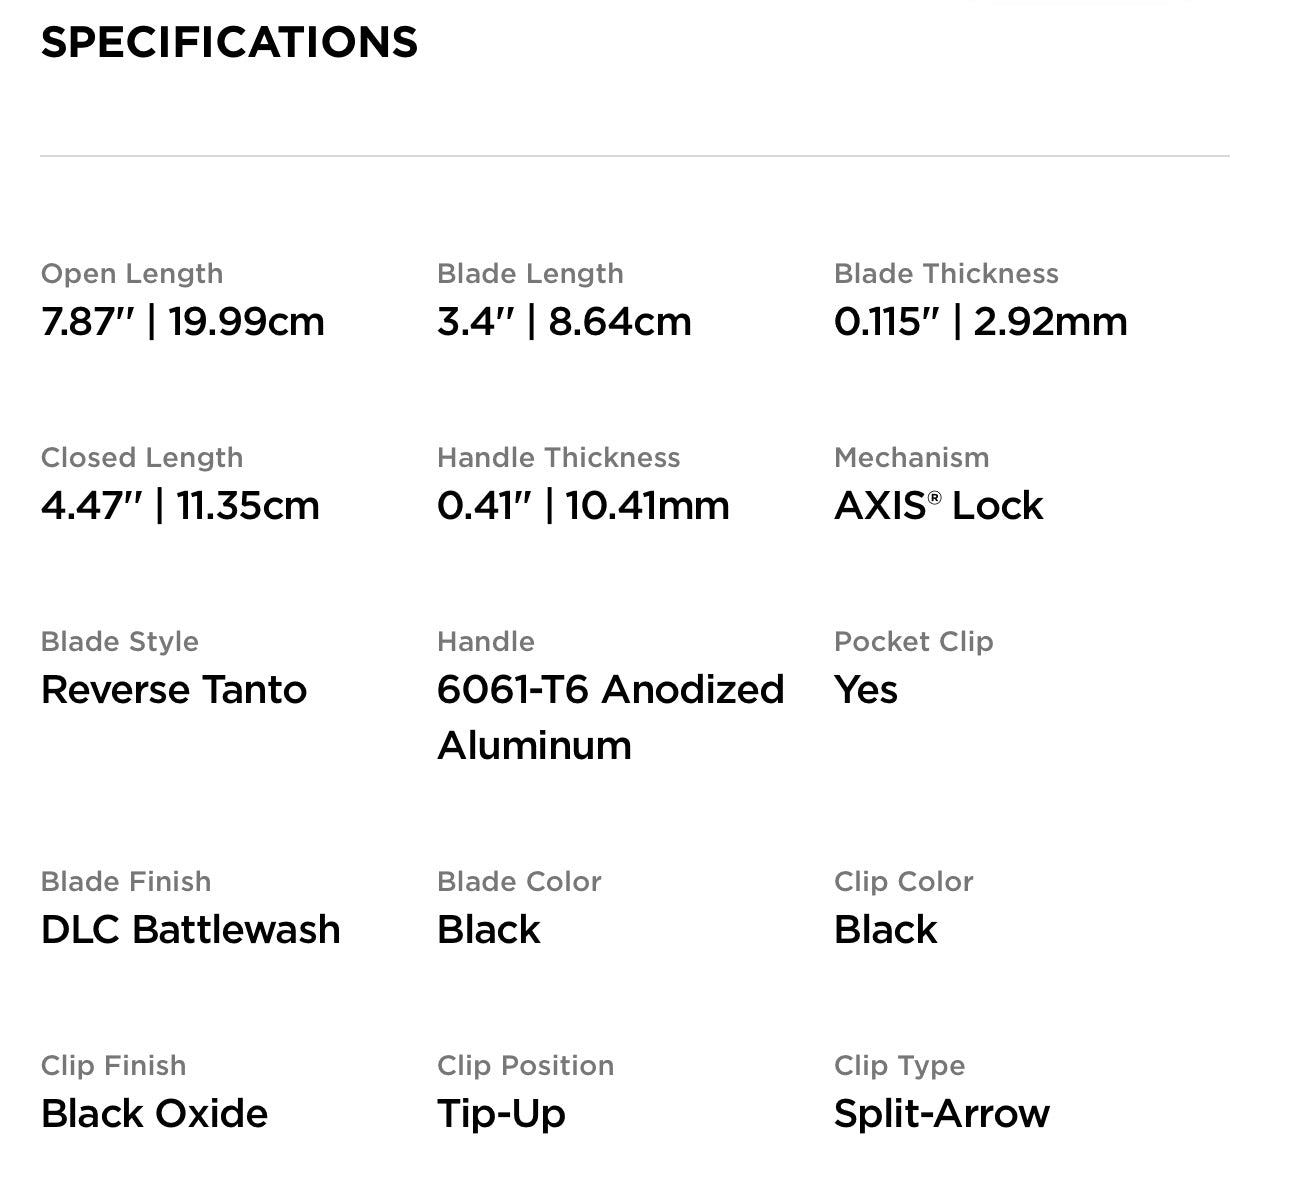
Task: Click the AXIS Lock mechanism text
Action: [938, 506]
